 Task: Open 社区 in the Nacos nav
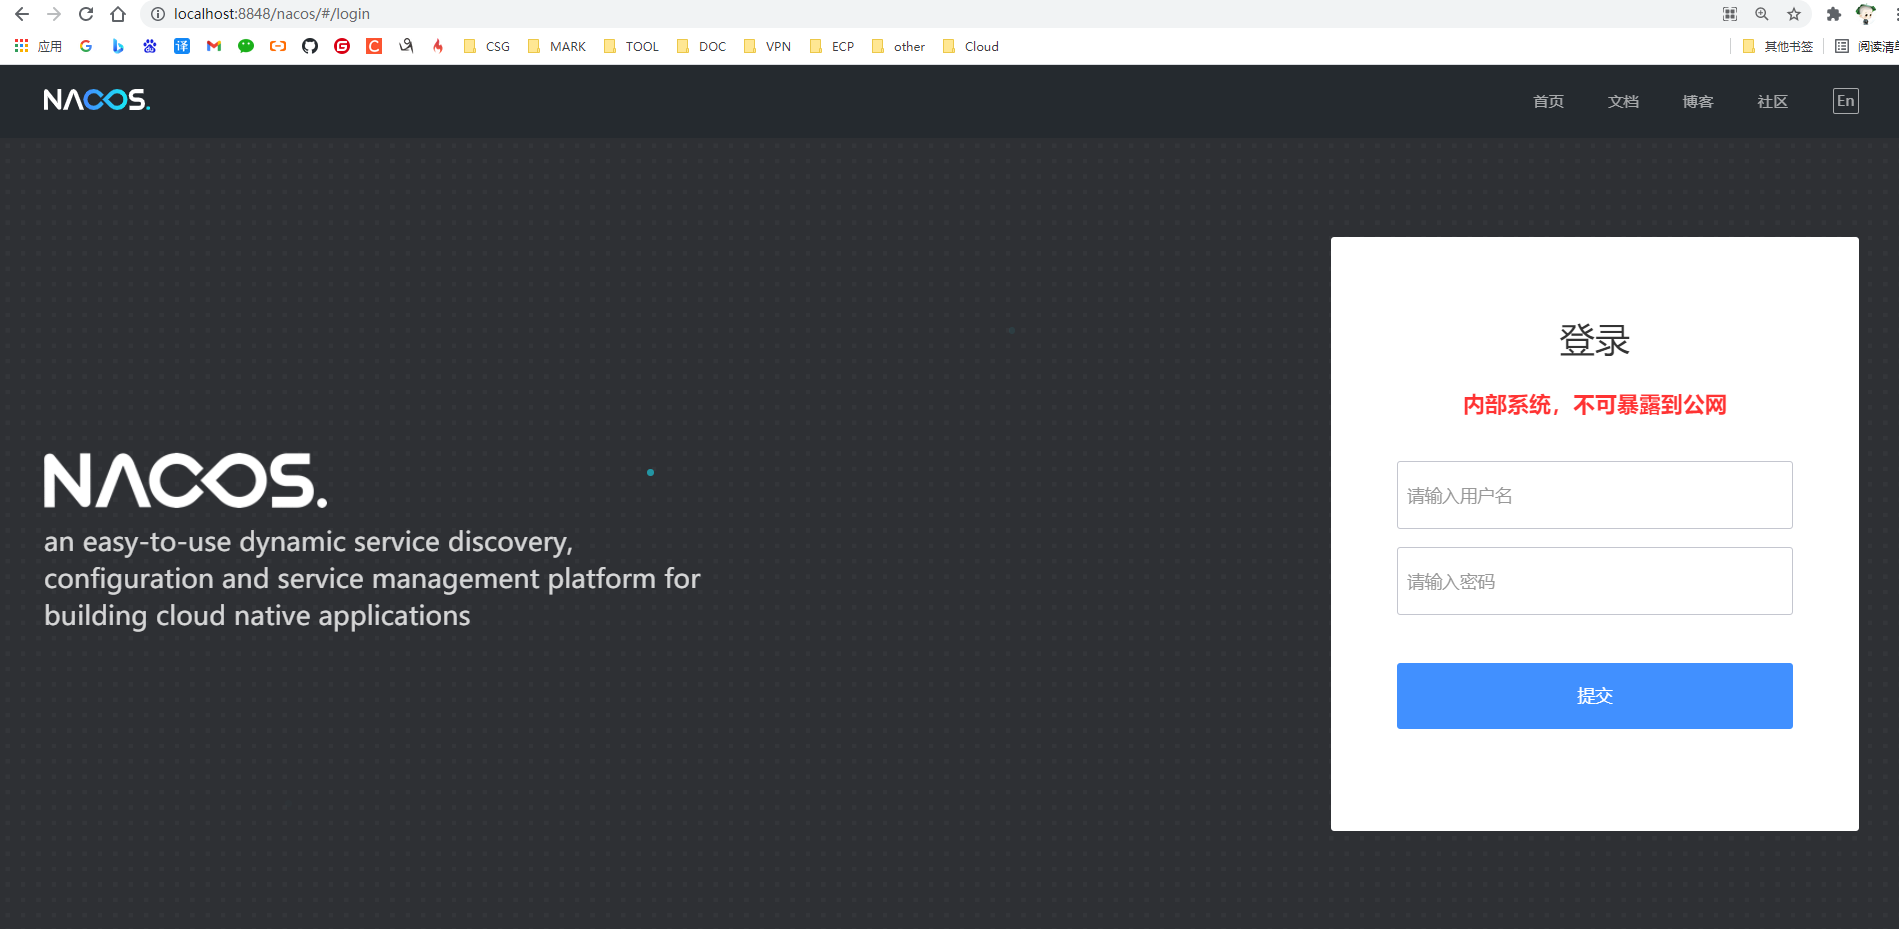(x=1773, y=101)
